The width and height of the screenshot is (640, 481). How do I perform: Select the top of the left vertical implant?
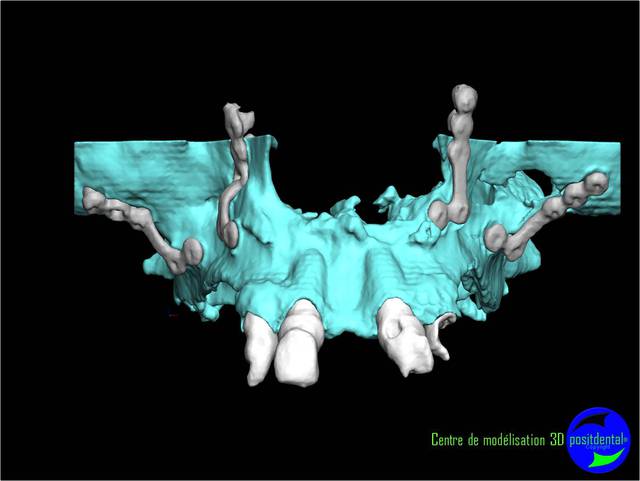[237, 119]
